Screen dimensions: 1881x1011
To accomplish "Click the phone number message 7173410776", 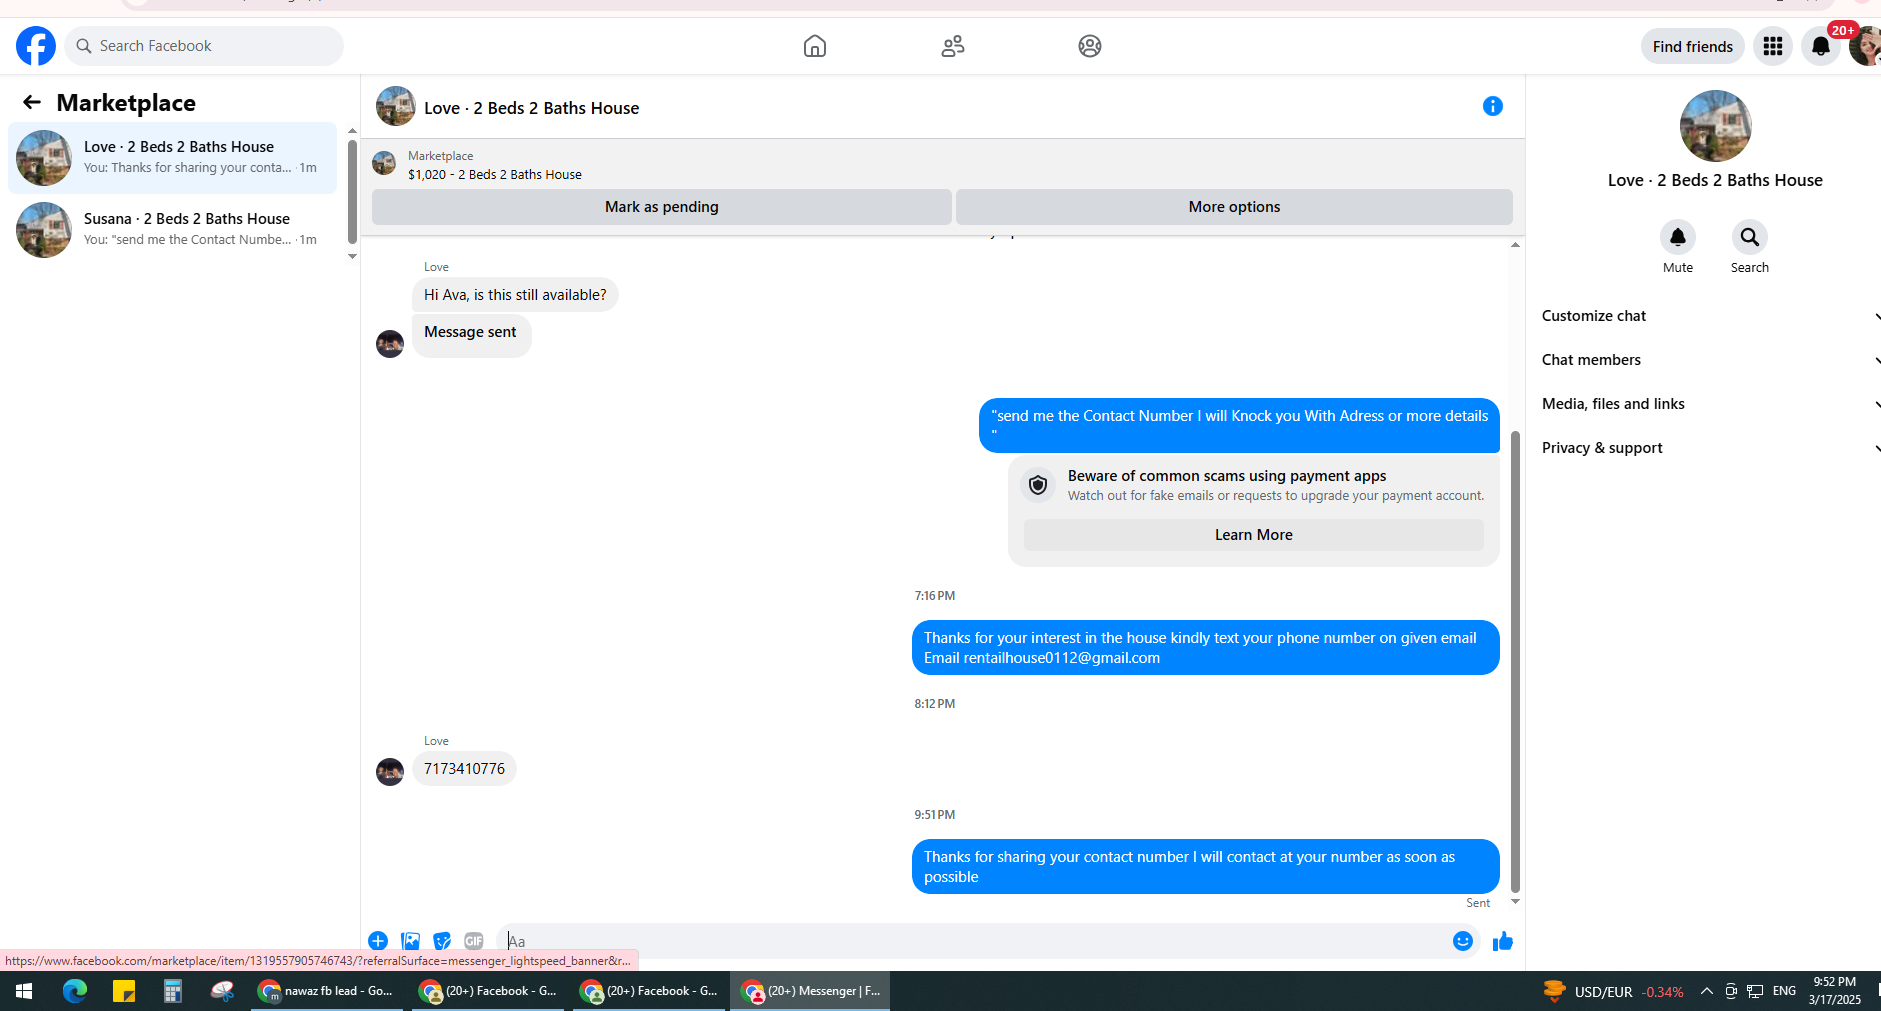I will pos(464,769).
